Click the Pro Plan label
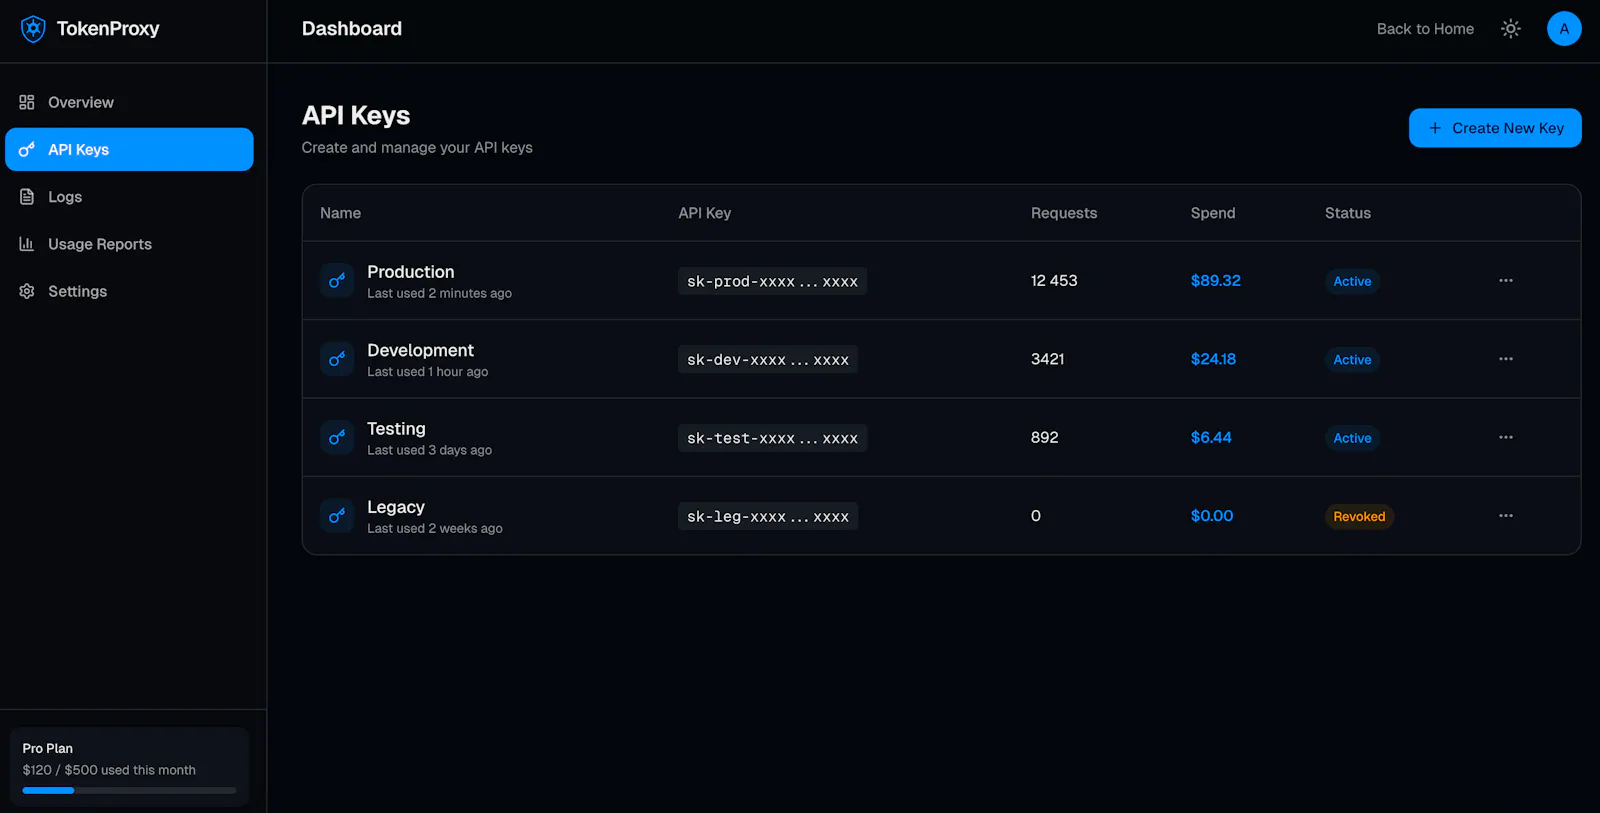 point(47,748)
